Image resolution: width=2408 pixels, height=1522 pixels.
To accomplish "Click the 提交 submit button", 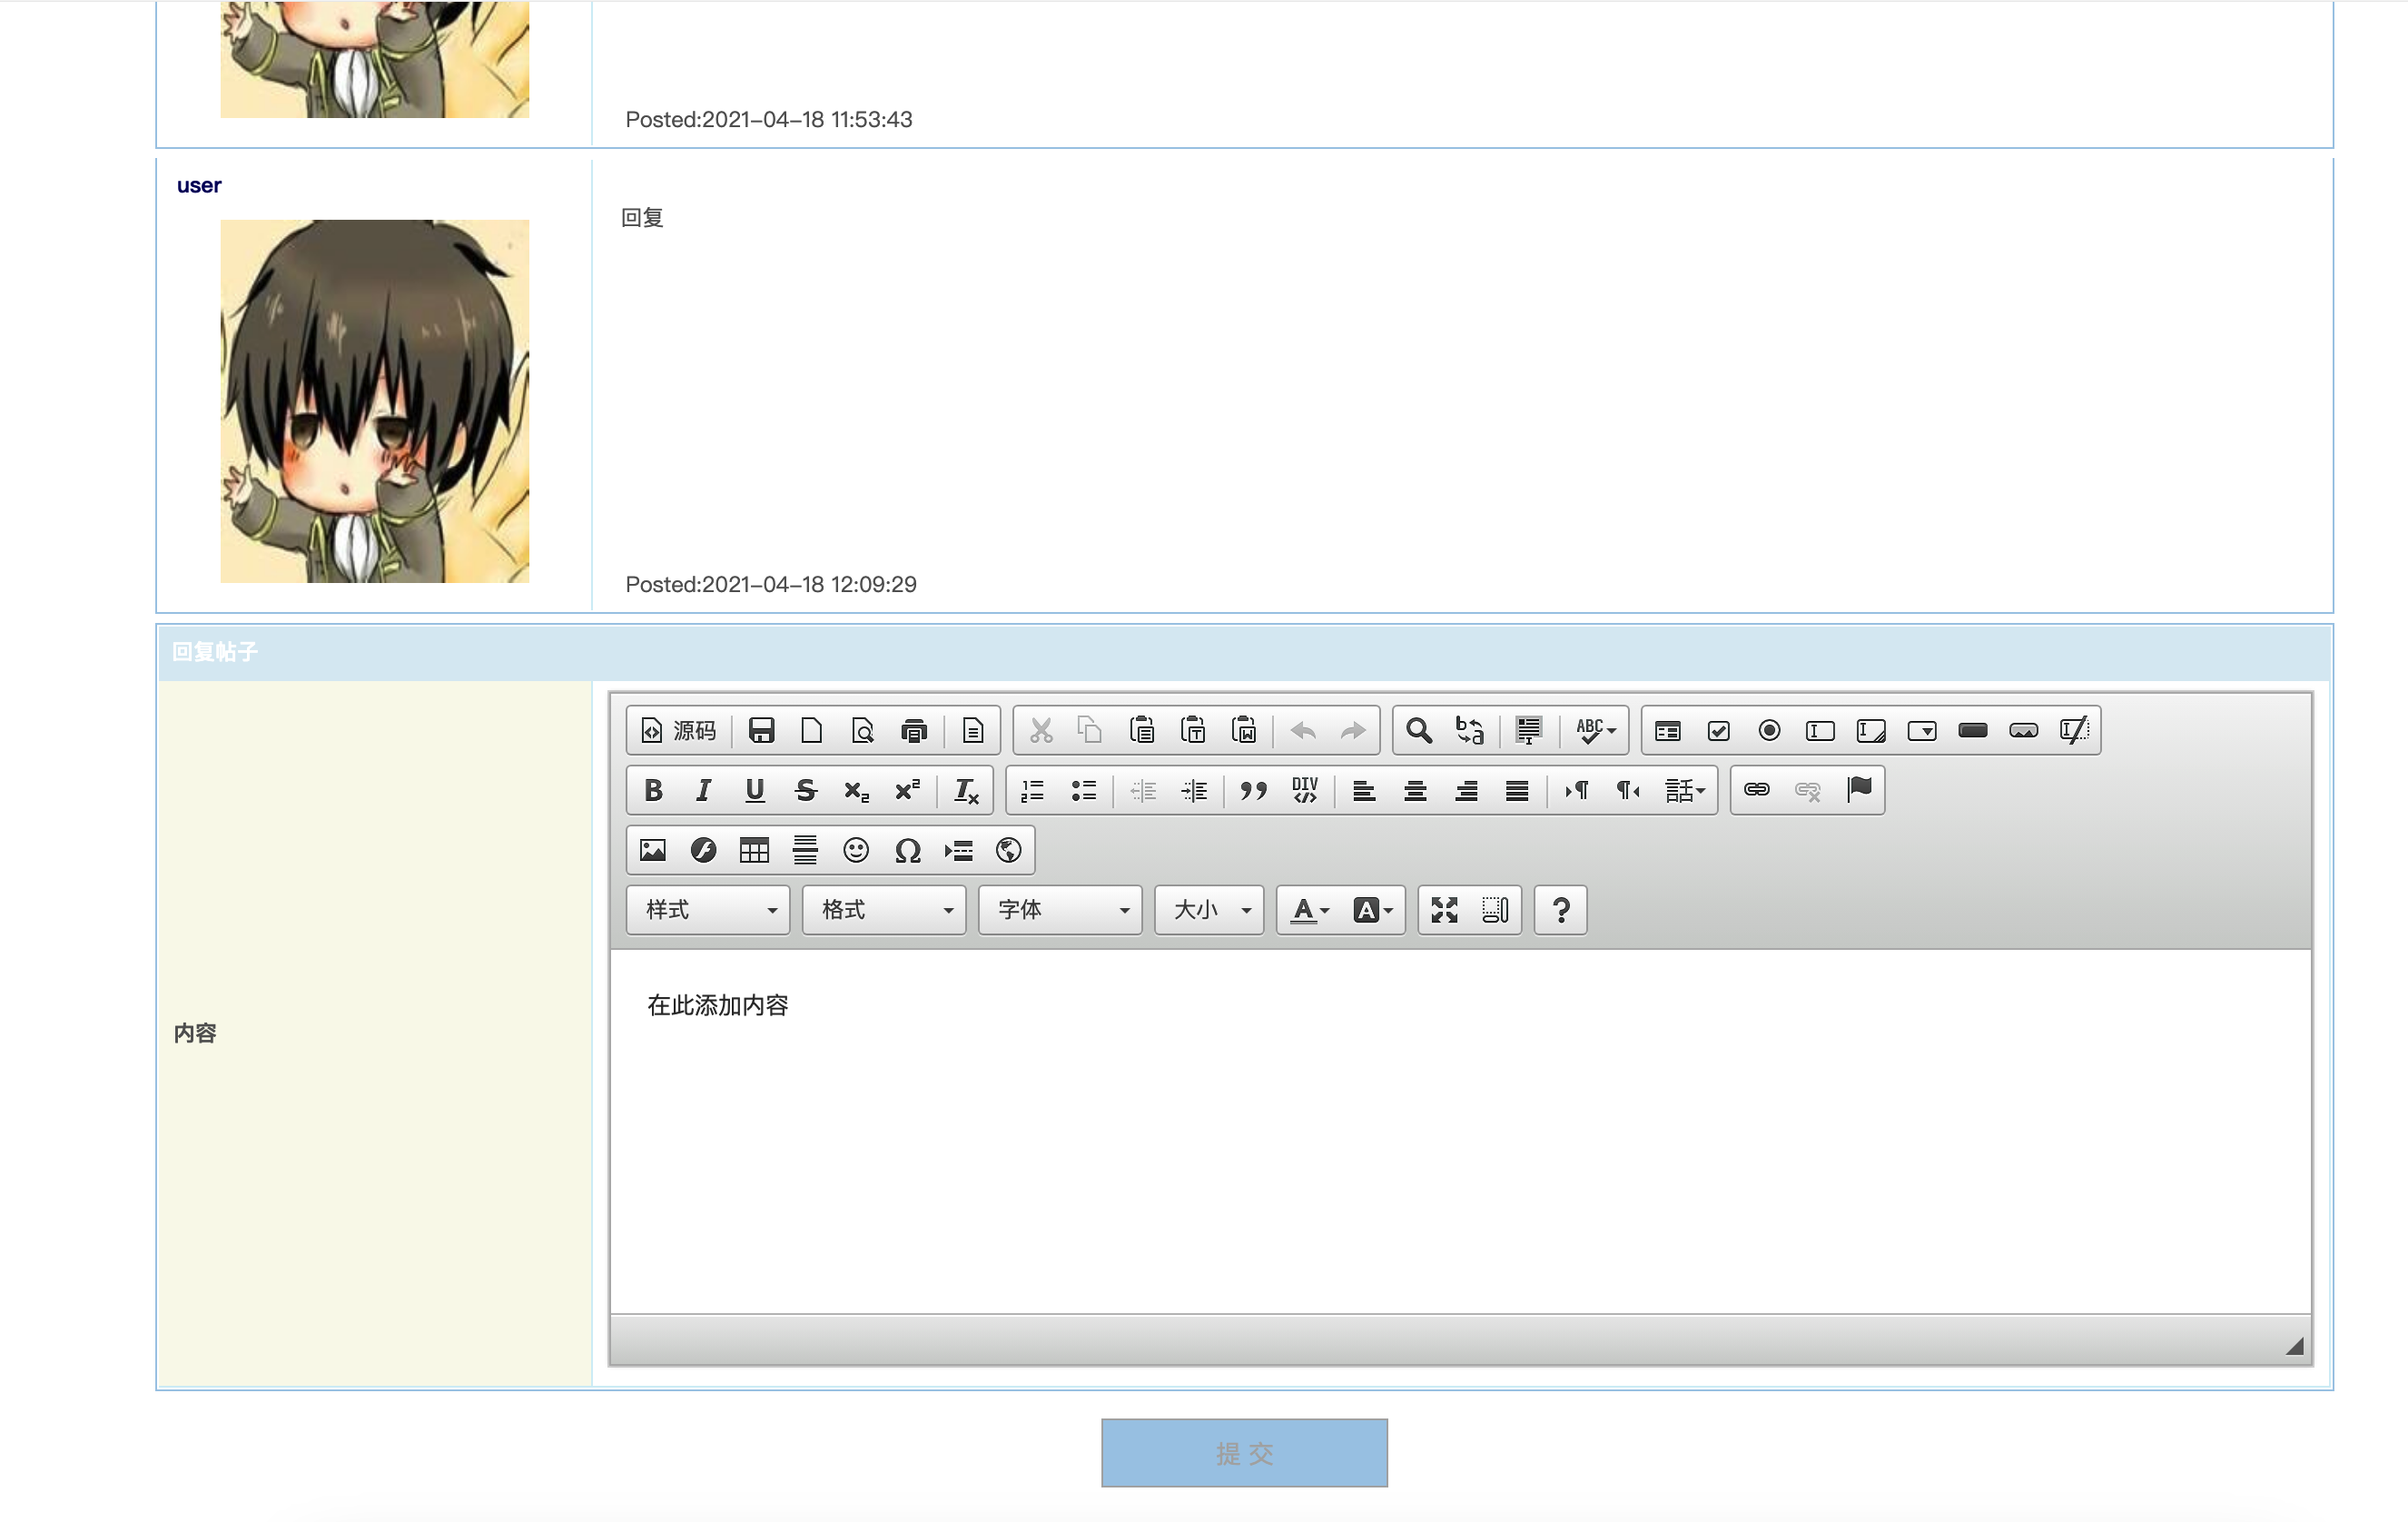I will pyautogui.click(x=1244, y=1453).
